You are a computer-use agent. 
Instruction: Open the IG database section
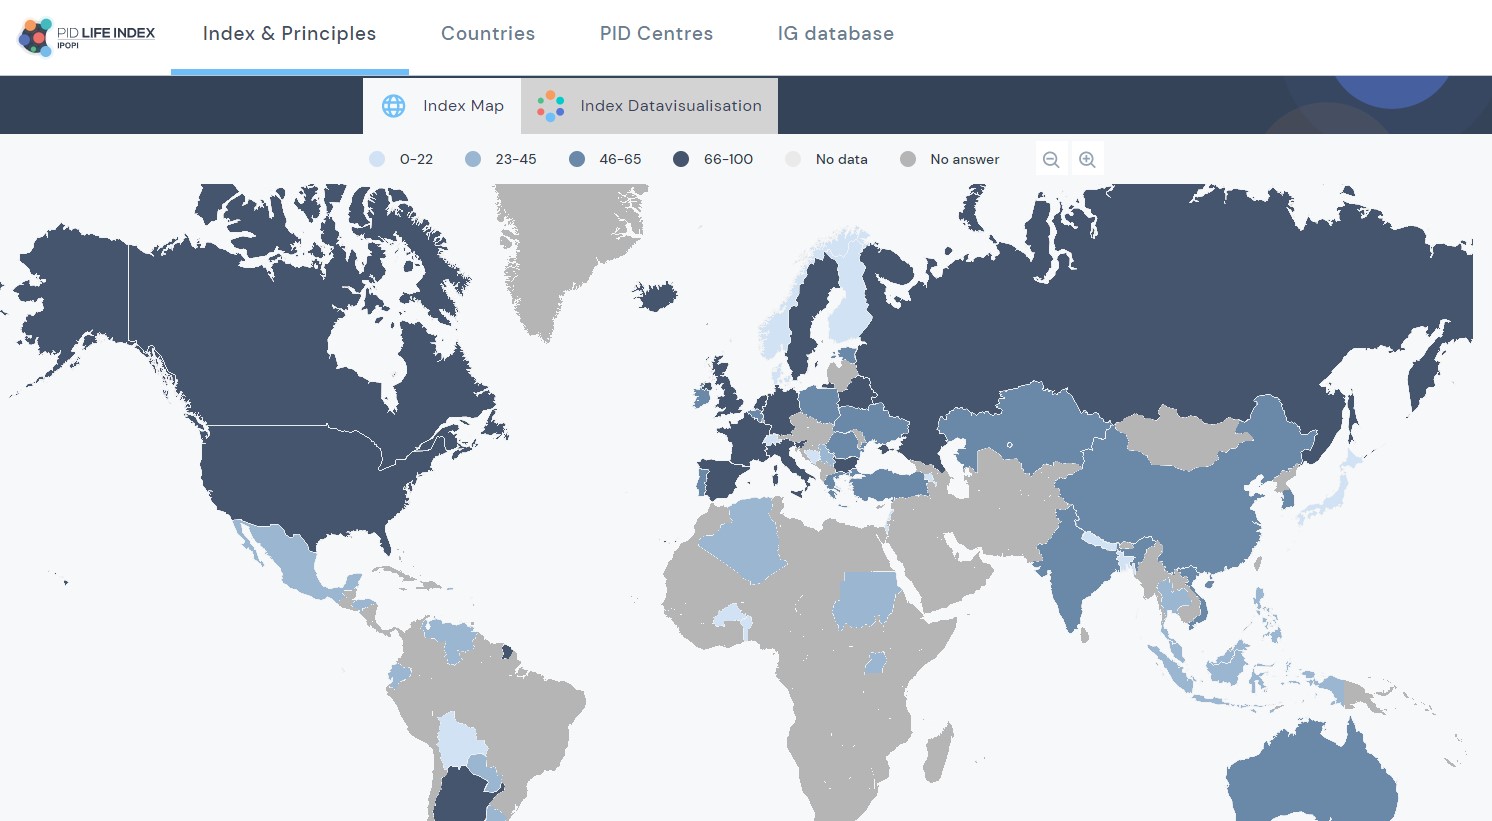[x=836, y=33]
